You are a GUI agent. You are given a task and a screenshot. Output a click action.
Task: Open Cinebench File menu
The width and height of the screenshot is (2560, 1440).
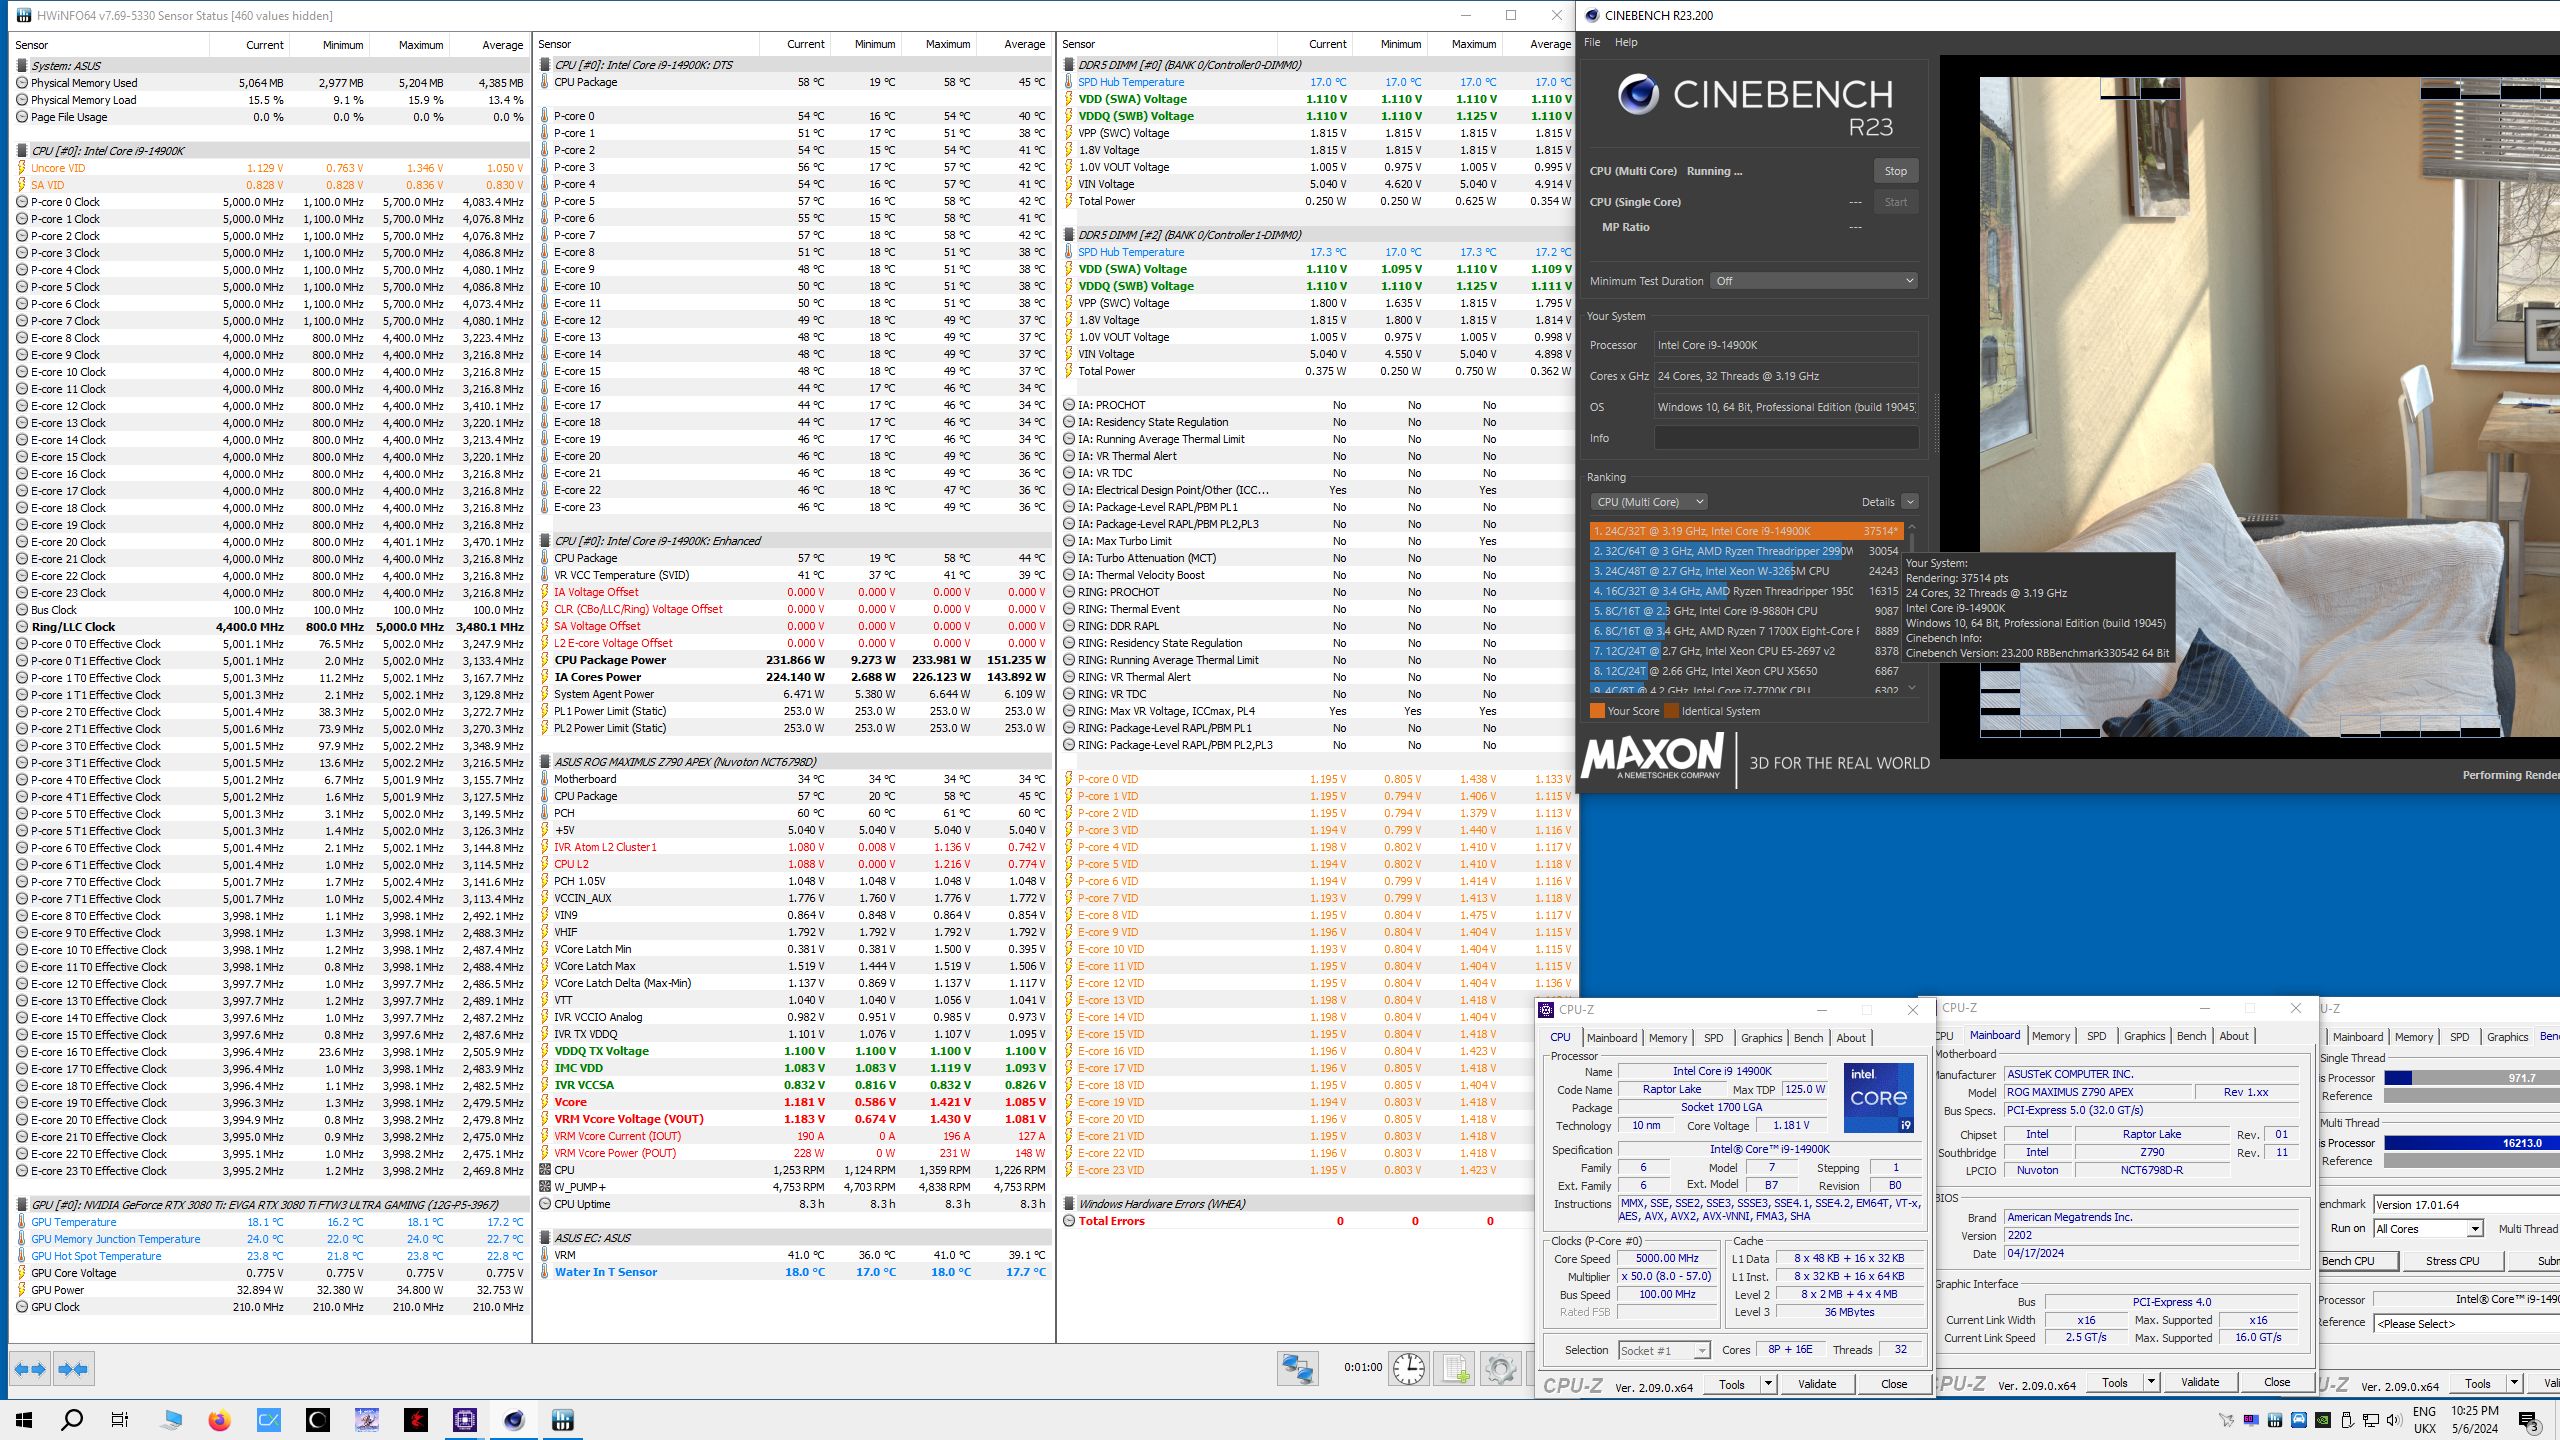click(x=1592, y=42)
